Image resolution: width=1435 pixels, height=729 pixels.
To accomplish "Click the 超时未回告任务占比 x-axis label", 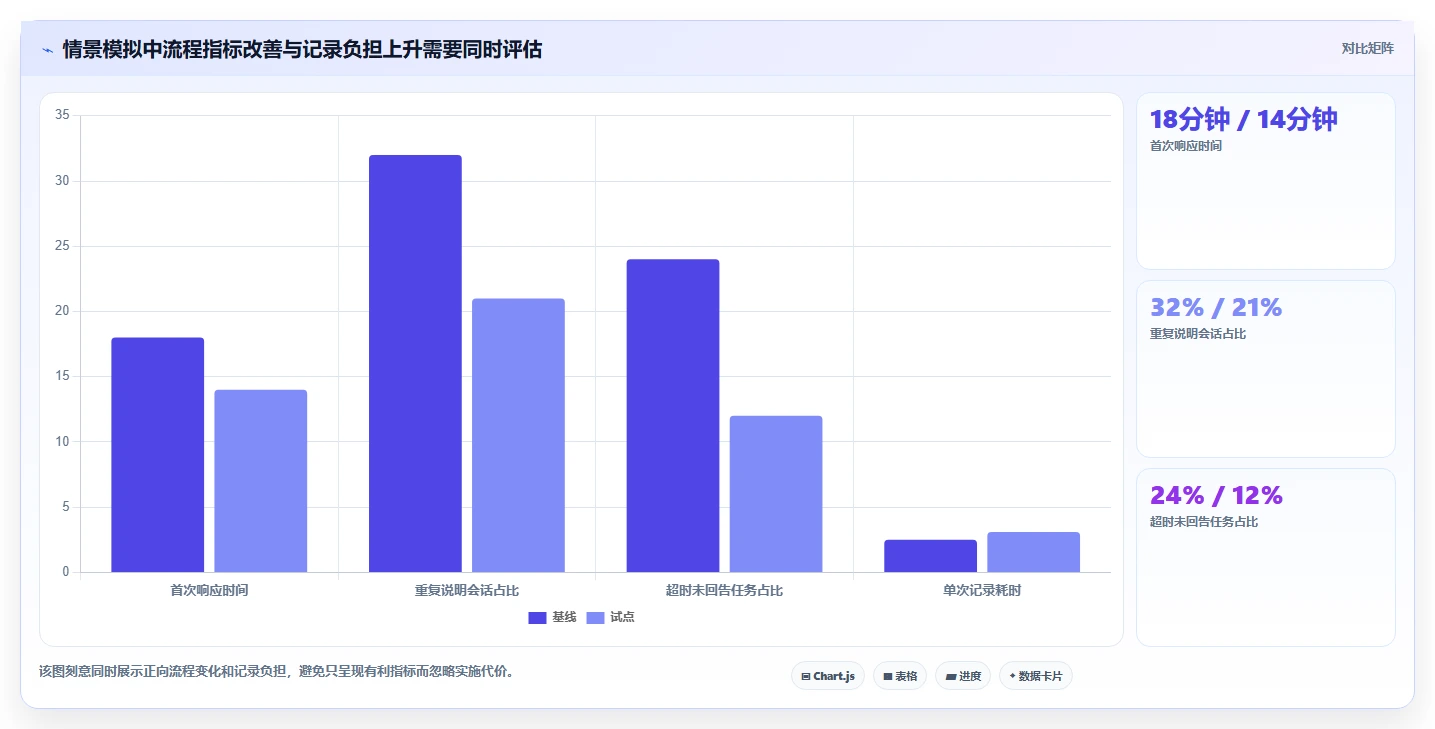I will 724,590.
